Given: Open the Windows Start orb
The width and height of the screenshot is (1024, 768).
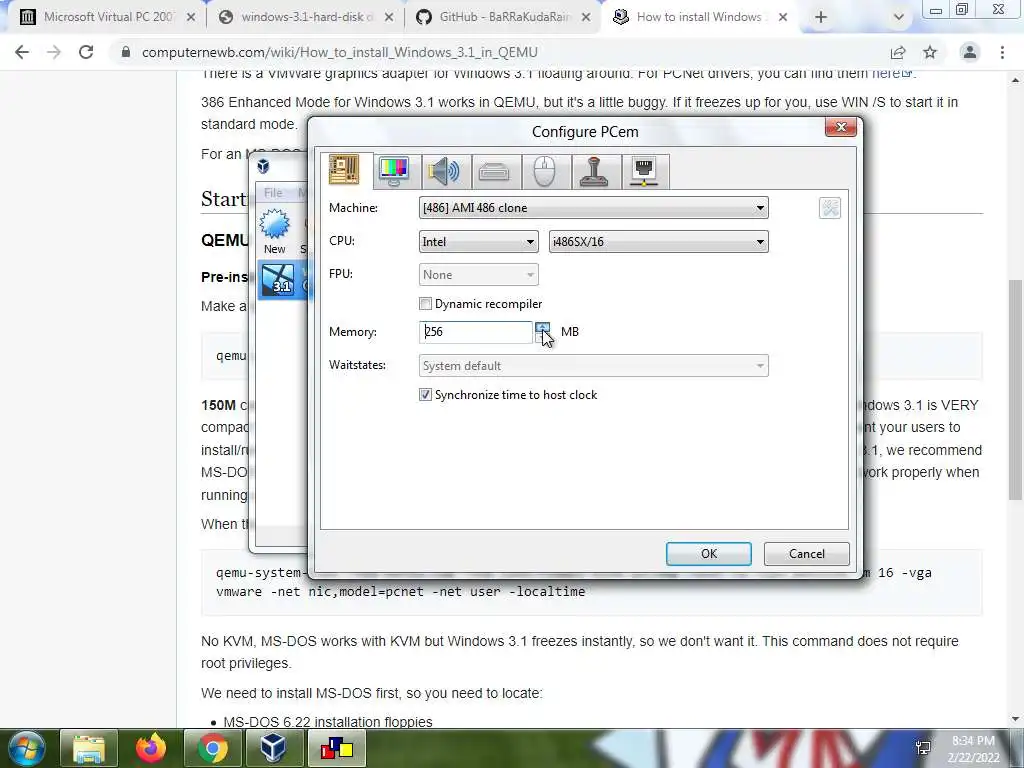Looking at the screenshot, I should [x=26, y=748].
